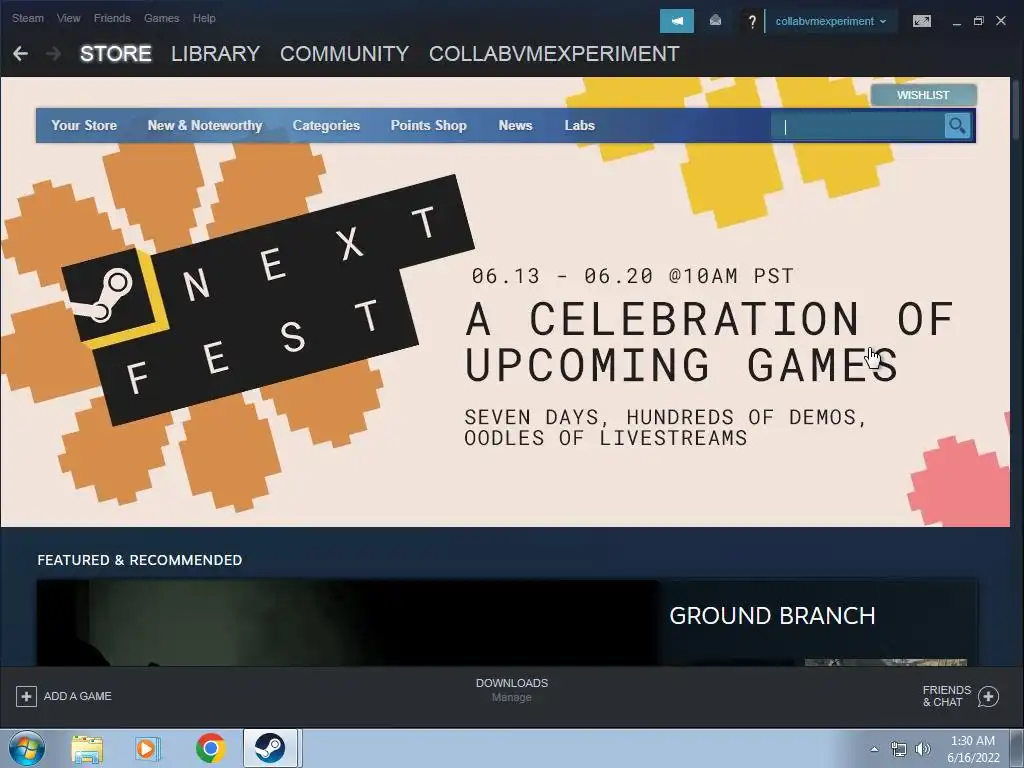This screenshot has width=1024, height=768.
Task: Focus the store search field
Action: pos(857,126)
